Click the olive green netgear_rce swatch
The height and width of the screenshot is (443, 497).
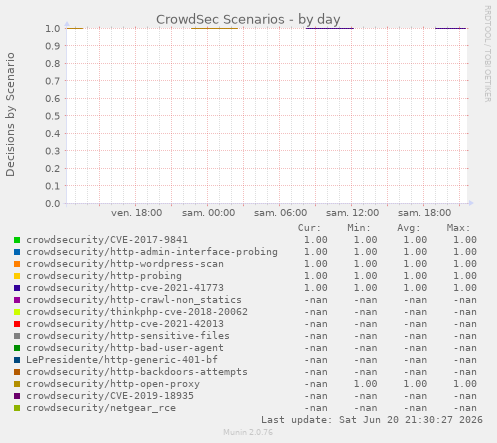pos(17,408)
